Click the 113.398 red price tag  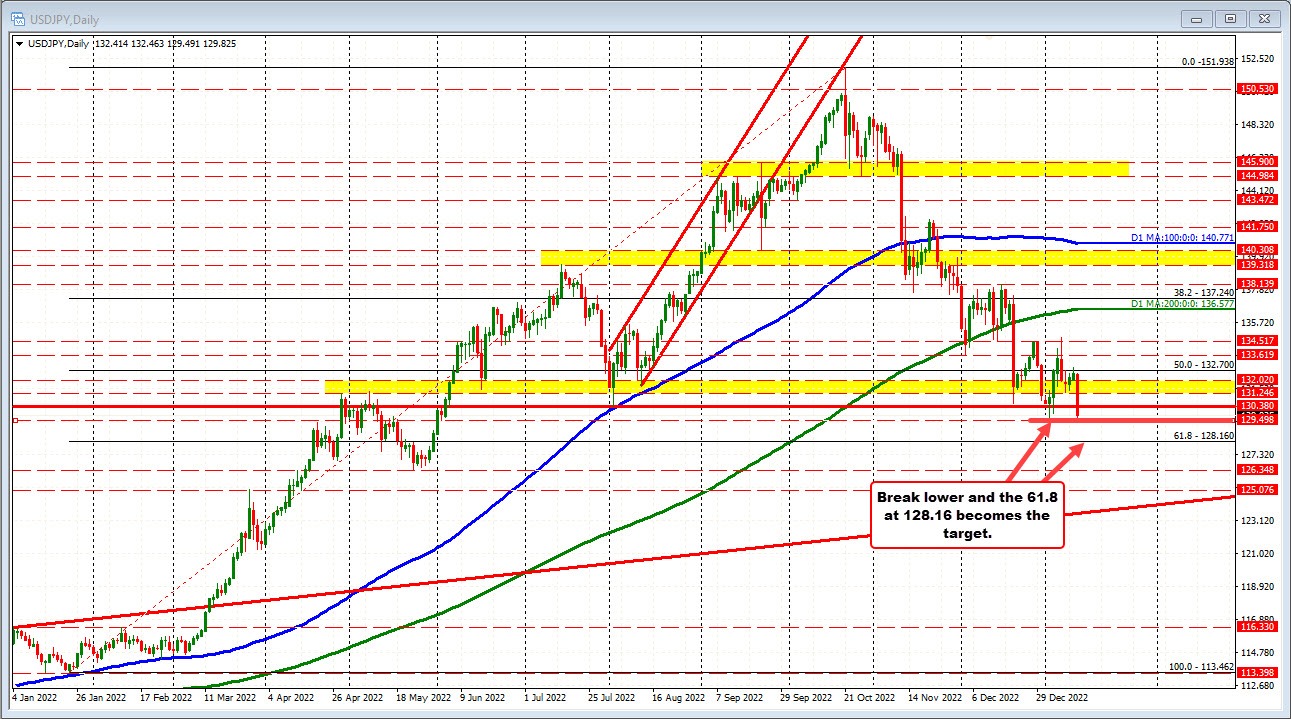tap(1256, 672)
